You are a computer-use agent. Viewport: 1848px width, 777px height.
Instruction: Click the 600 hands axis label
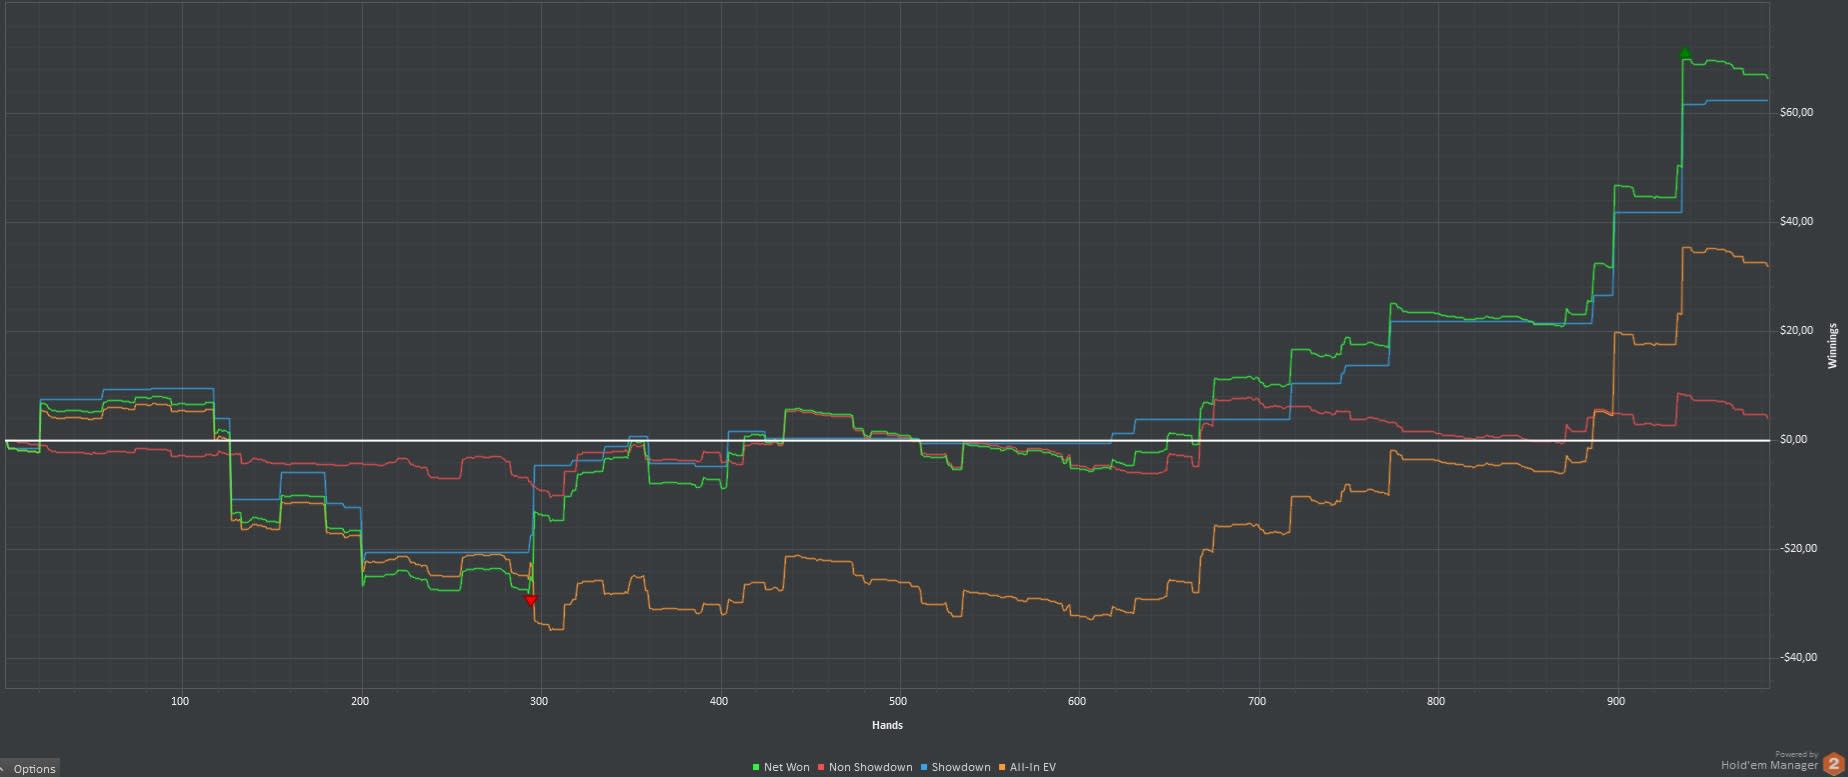pyautogui.click(x=1077, y=701)
